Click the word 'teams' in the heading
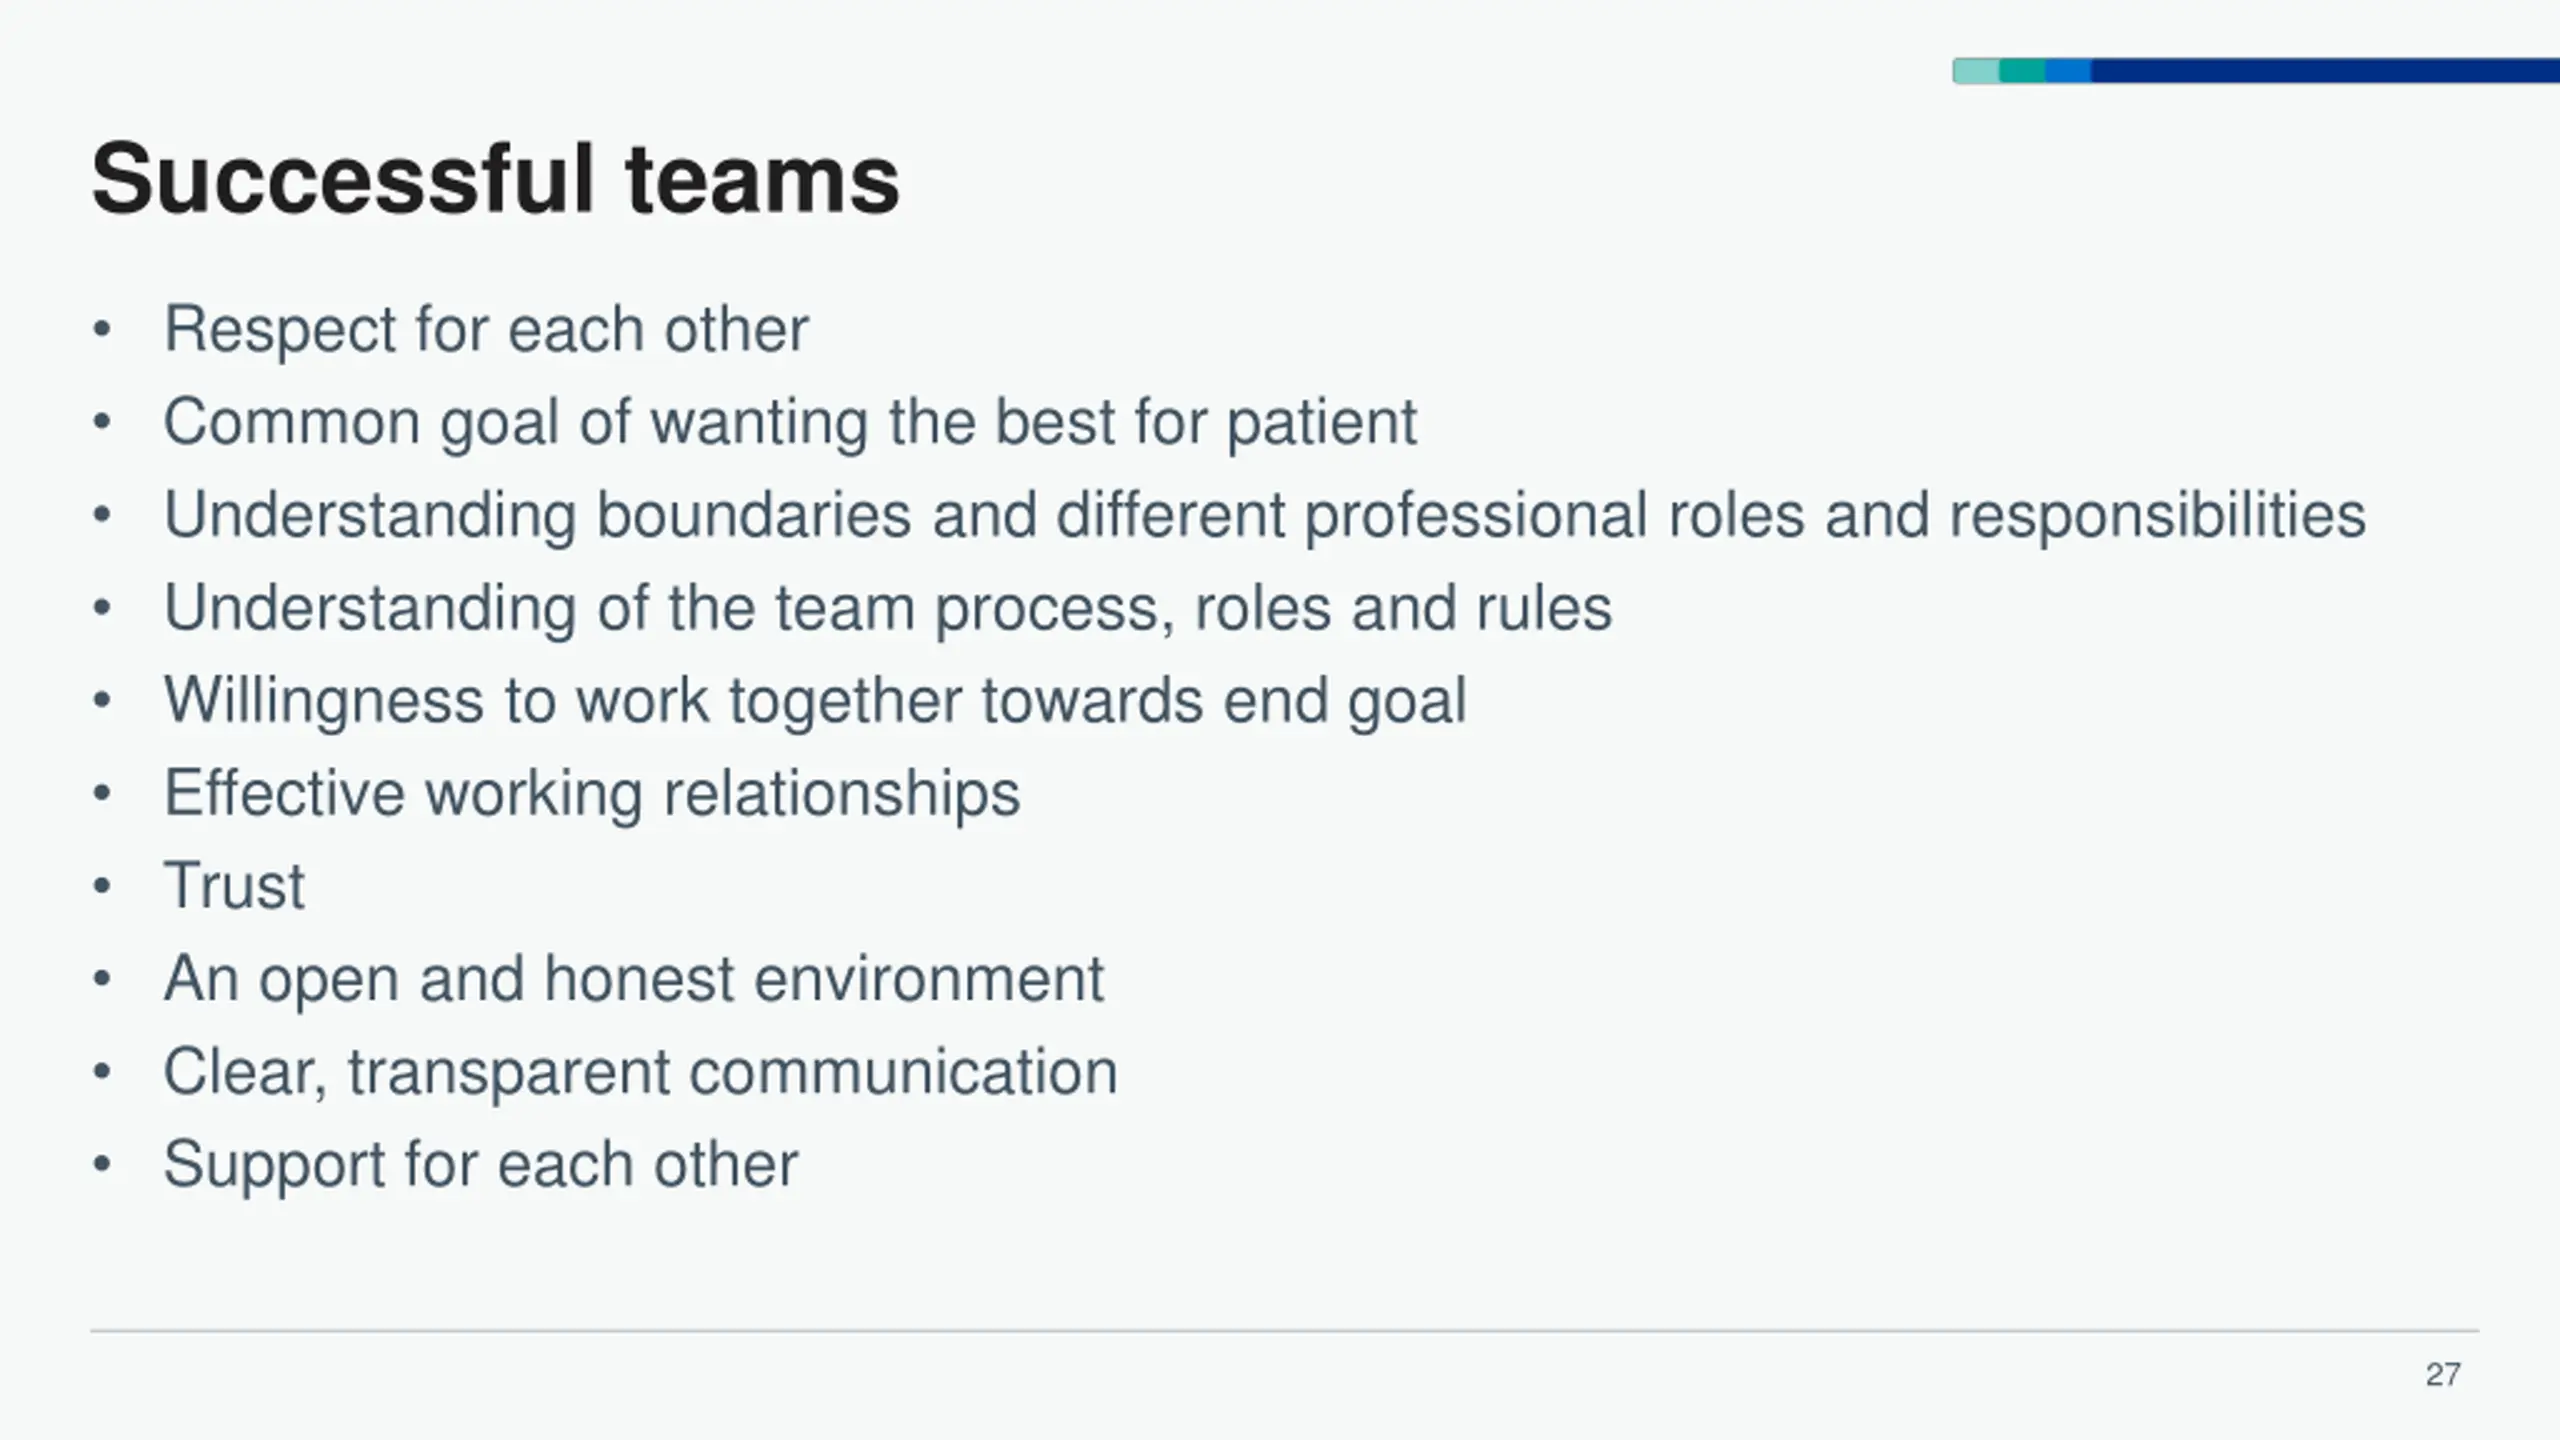 [x=763, y=180]
